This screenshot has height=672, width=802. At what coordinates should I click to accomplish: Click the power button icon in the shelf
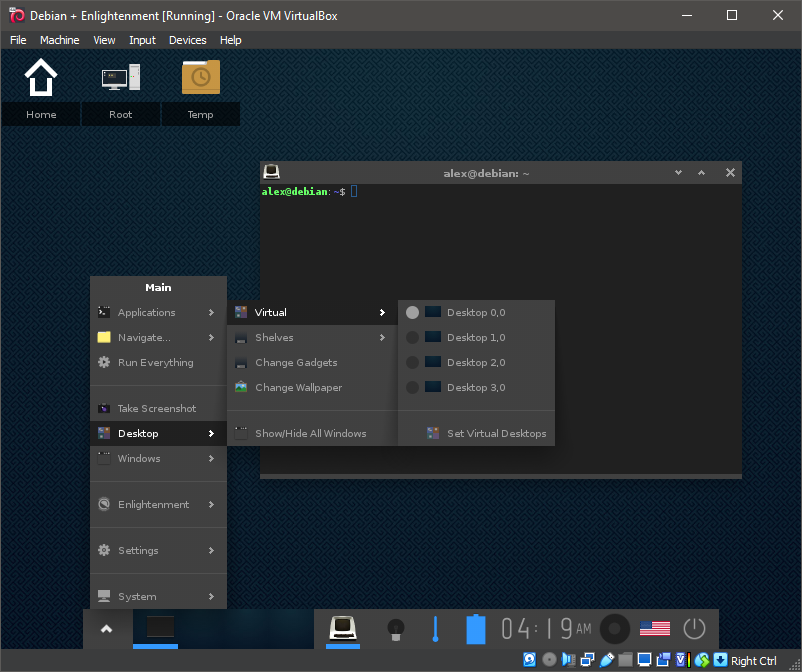pyautogui.click(x=694, y=629)
